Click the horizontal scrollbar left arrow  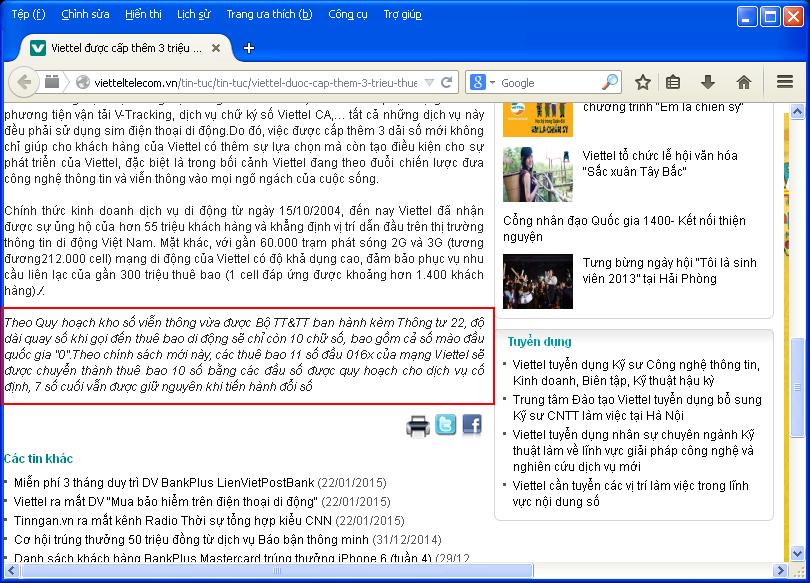[11, 571]
